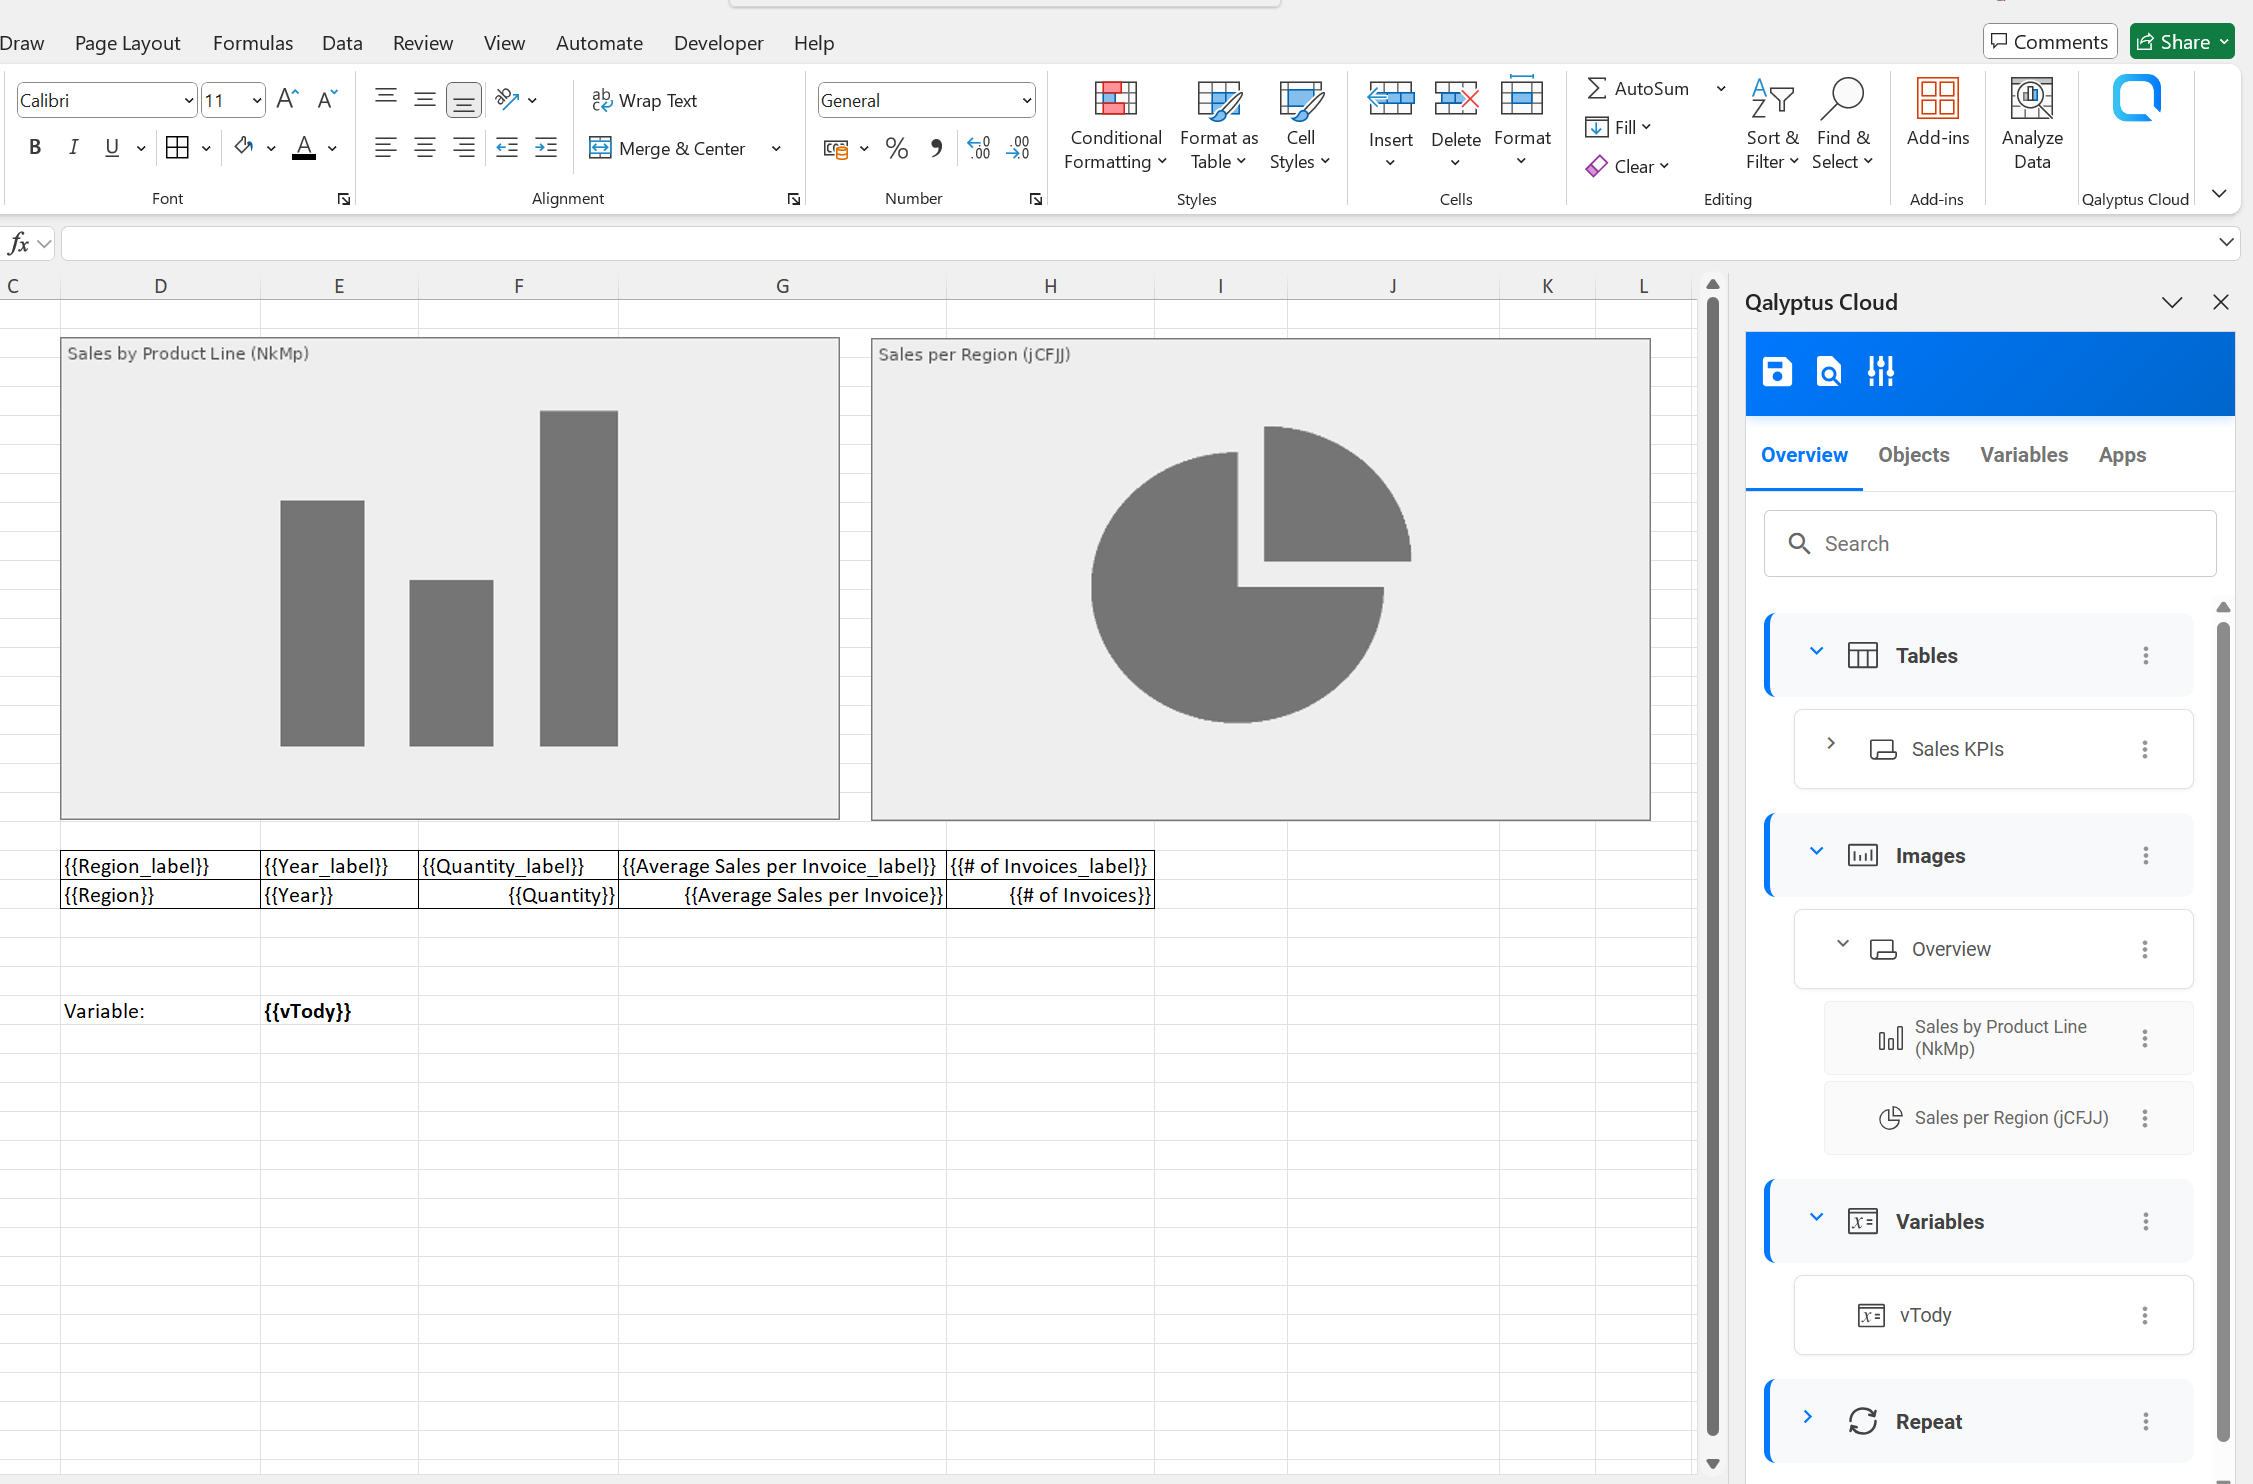Image resolution: width=2253 pixels, height=1484 pixels.
Task: Save the template in Qalyptus Cloud panel
Action: [x=1776, y=371]
